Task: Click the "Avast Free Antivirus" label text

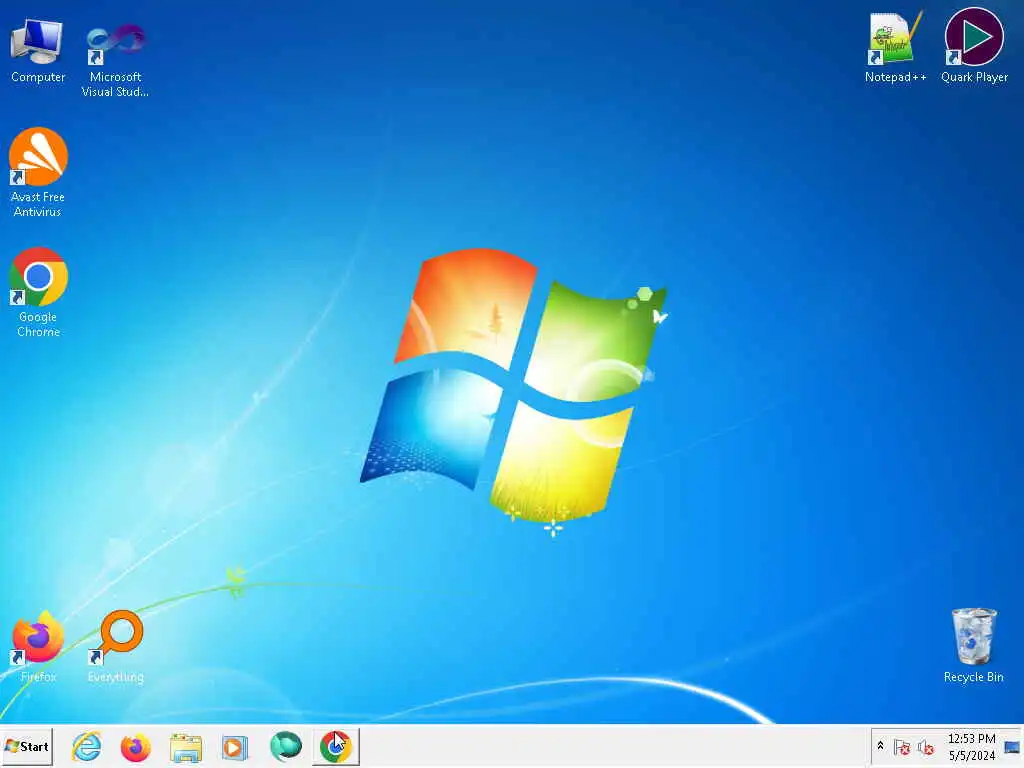Action: pyautogui.click(x=38, y=204)
